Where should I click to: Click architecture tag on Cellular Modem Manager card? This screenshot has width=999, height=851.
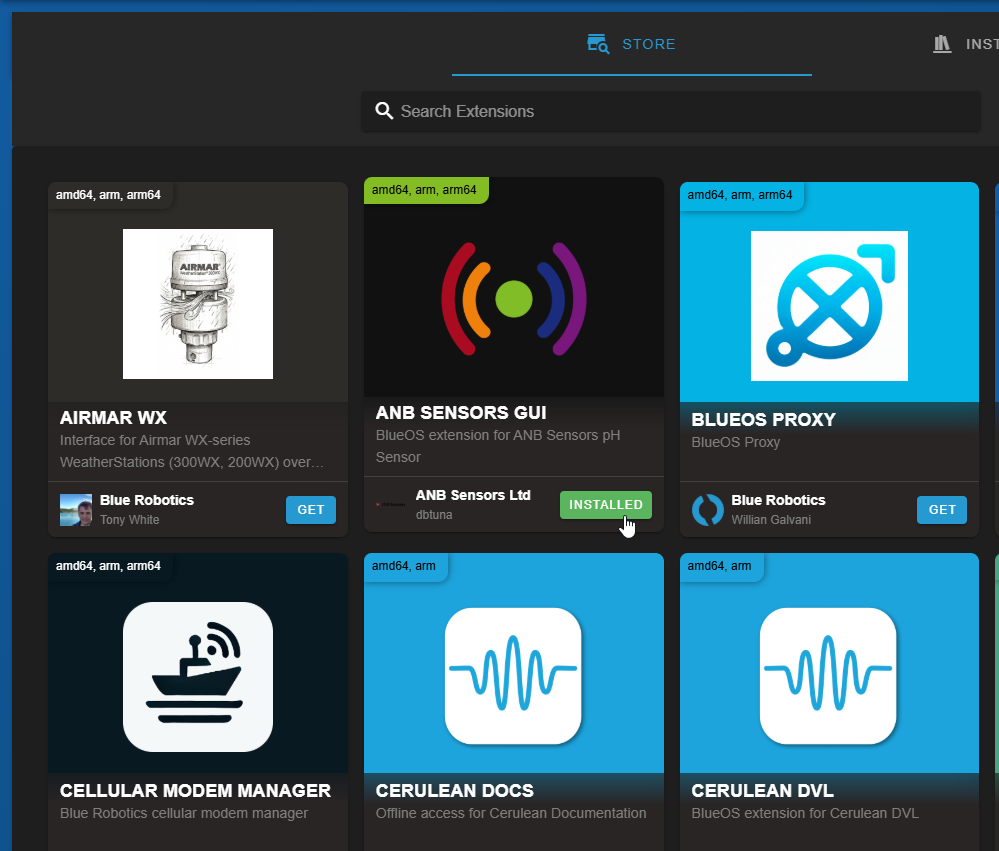pos(108,566)
